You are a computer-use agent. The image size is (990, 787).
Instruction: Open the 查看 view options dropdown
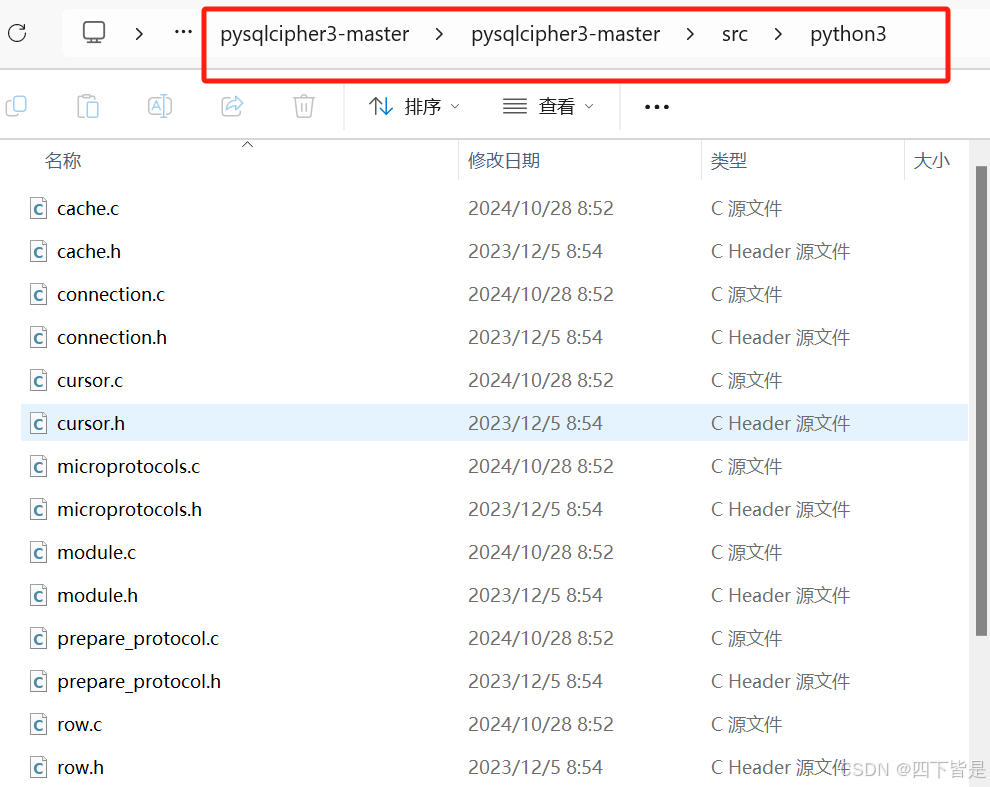[549, 106]
